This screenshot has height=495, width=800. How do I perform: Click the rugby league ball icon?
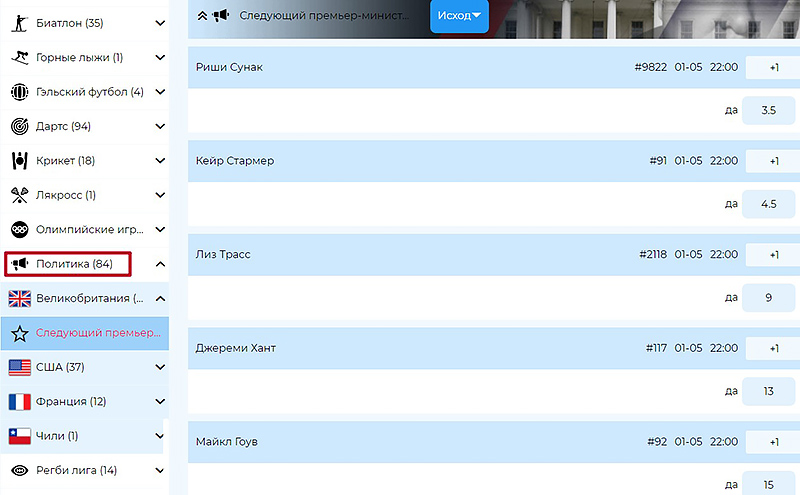(x=19, y=470)
